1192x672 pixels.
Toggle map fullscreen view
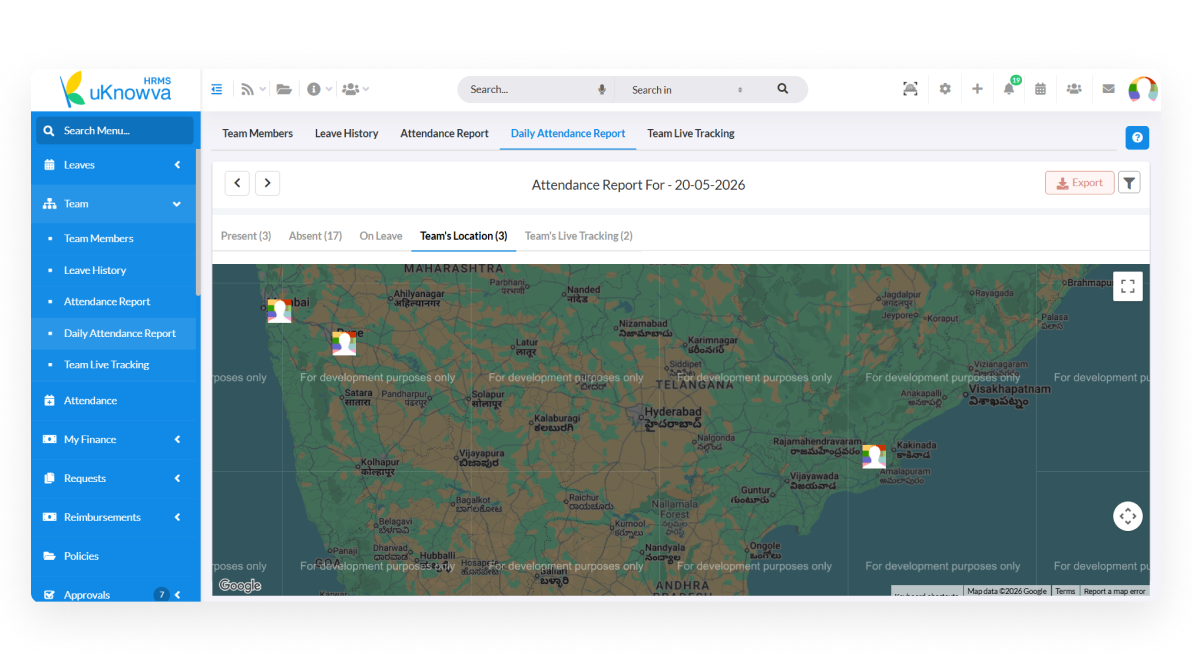[1127, 287]
